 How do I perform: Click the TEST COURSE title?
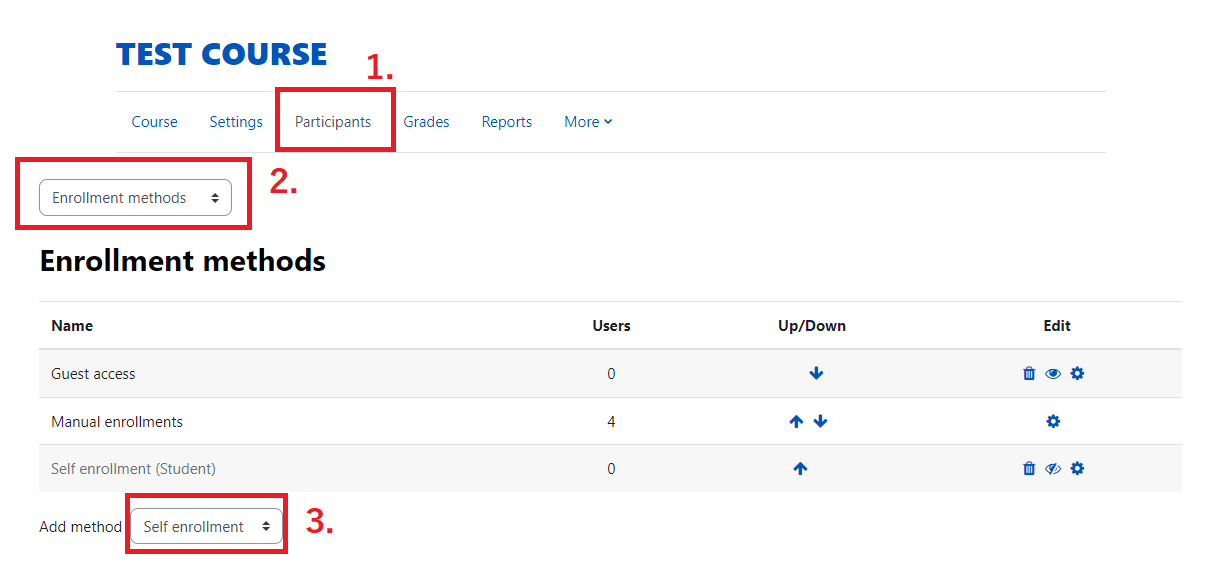click(222, 54)
